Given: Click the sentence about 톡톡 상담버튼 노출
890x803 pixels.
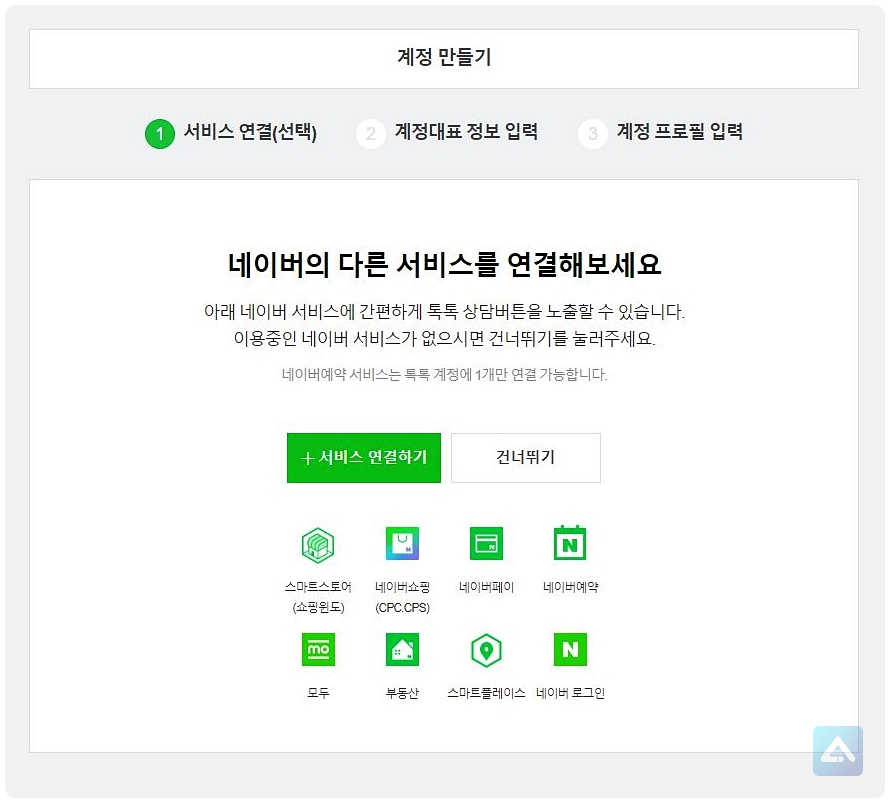Looking at the screenshot, I should (x=444, y=312).
